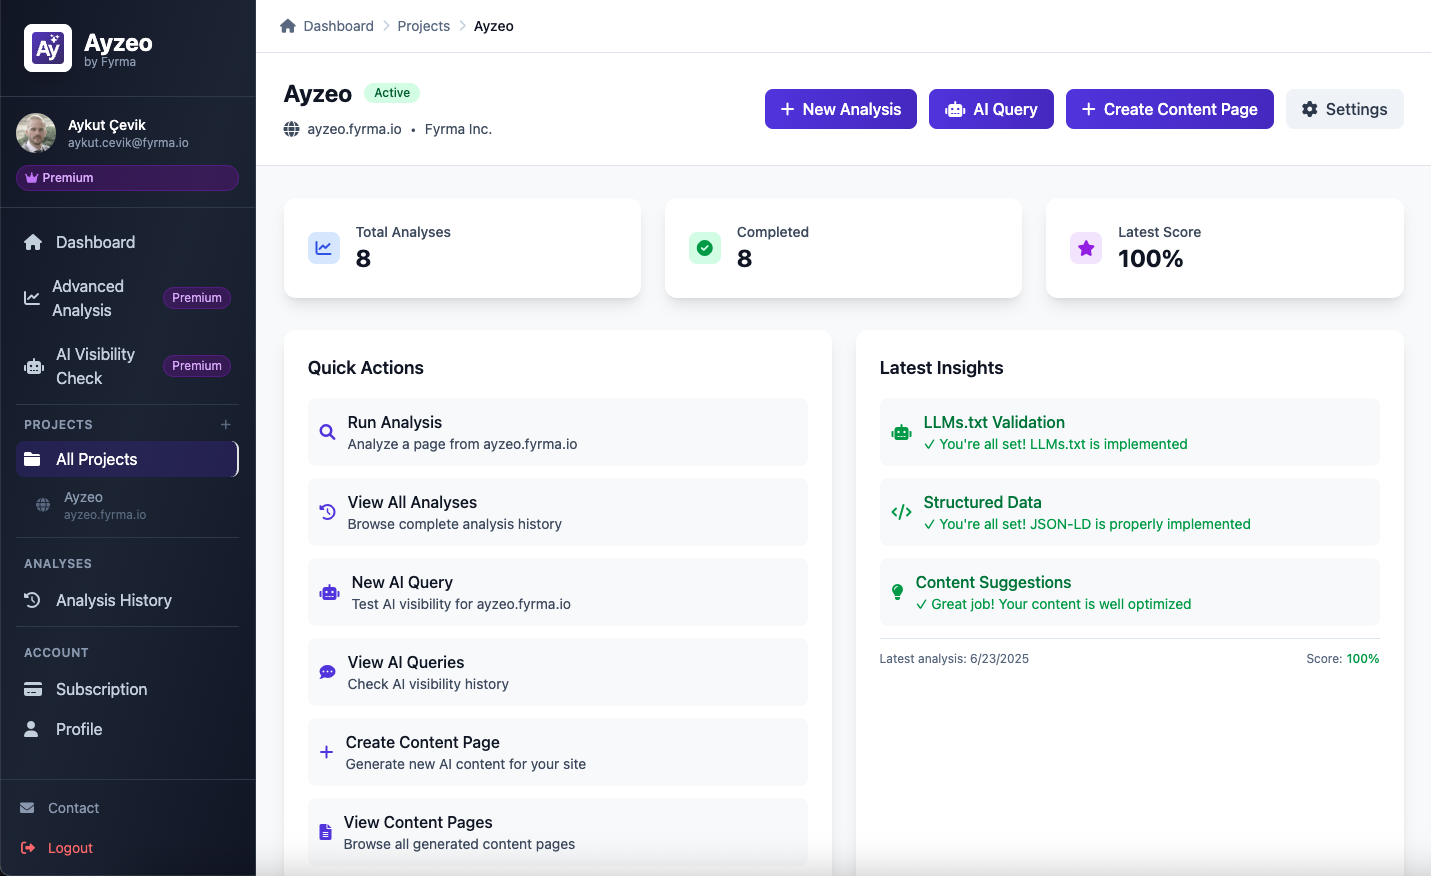The width and height of the screenshot is (1431, 876).
Task: Open View Content Pages quick action
Action: [x=558, y=832]
